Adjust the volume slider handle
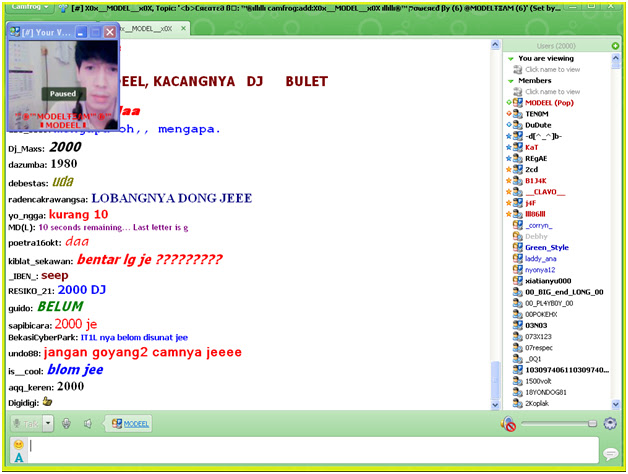This screenshot has height=474, width=628. pyautogui.click(x=592, y=424)
